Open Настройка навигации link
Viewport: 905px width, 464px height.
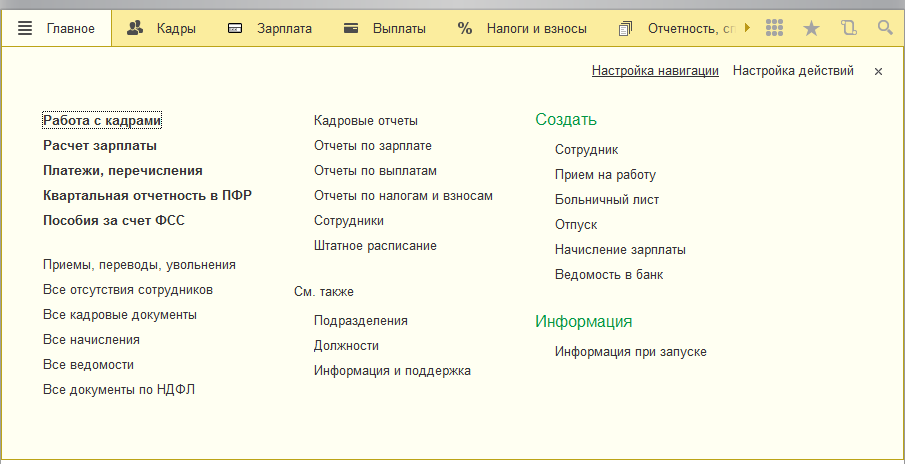point(655,71)
